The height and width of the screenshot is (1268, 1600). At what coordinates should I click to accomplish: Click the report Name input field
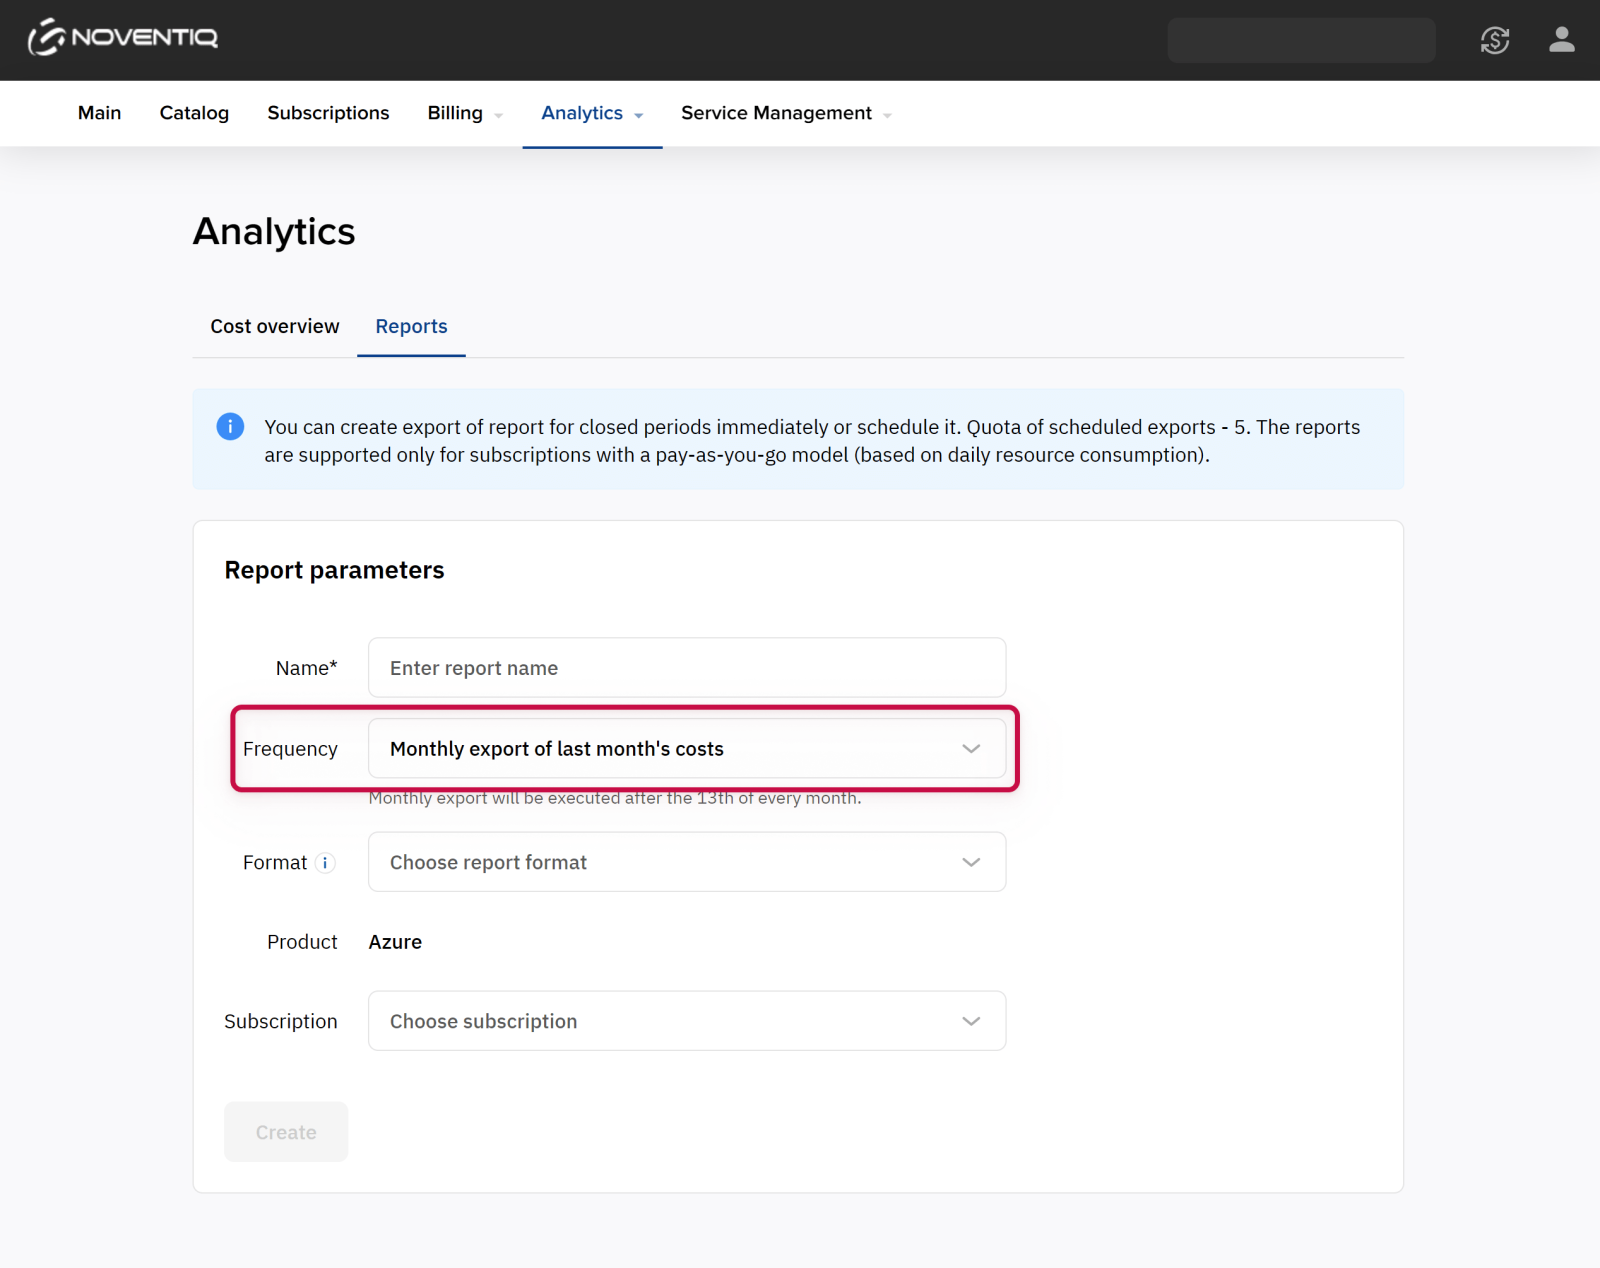(x=686, y=668)
